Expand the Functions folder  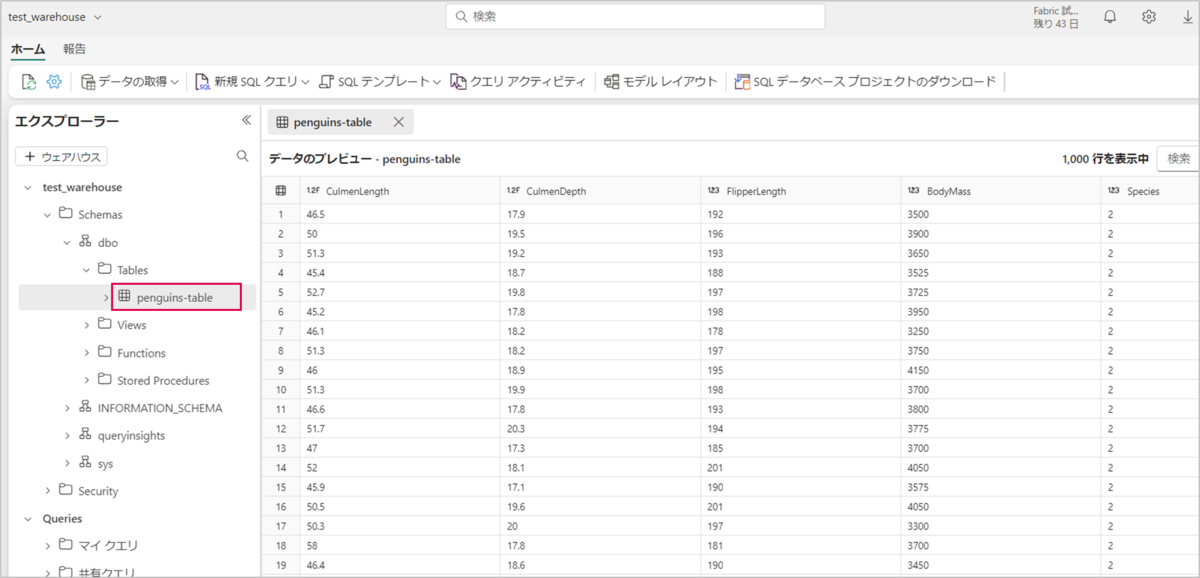86,353
